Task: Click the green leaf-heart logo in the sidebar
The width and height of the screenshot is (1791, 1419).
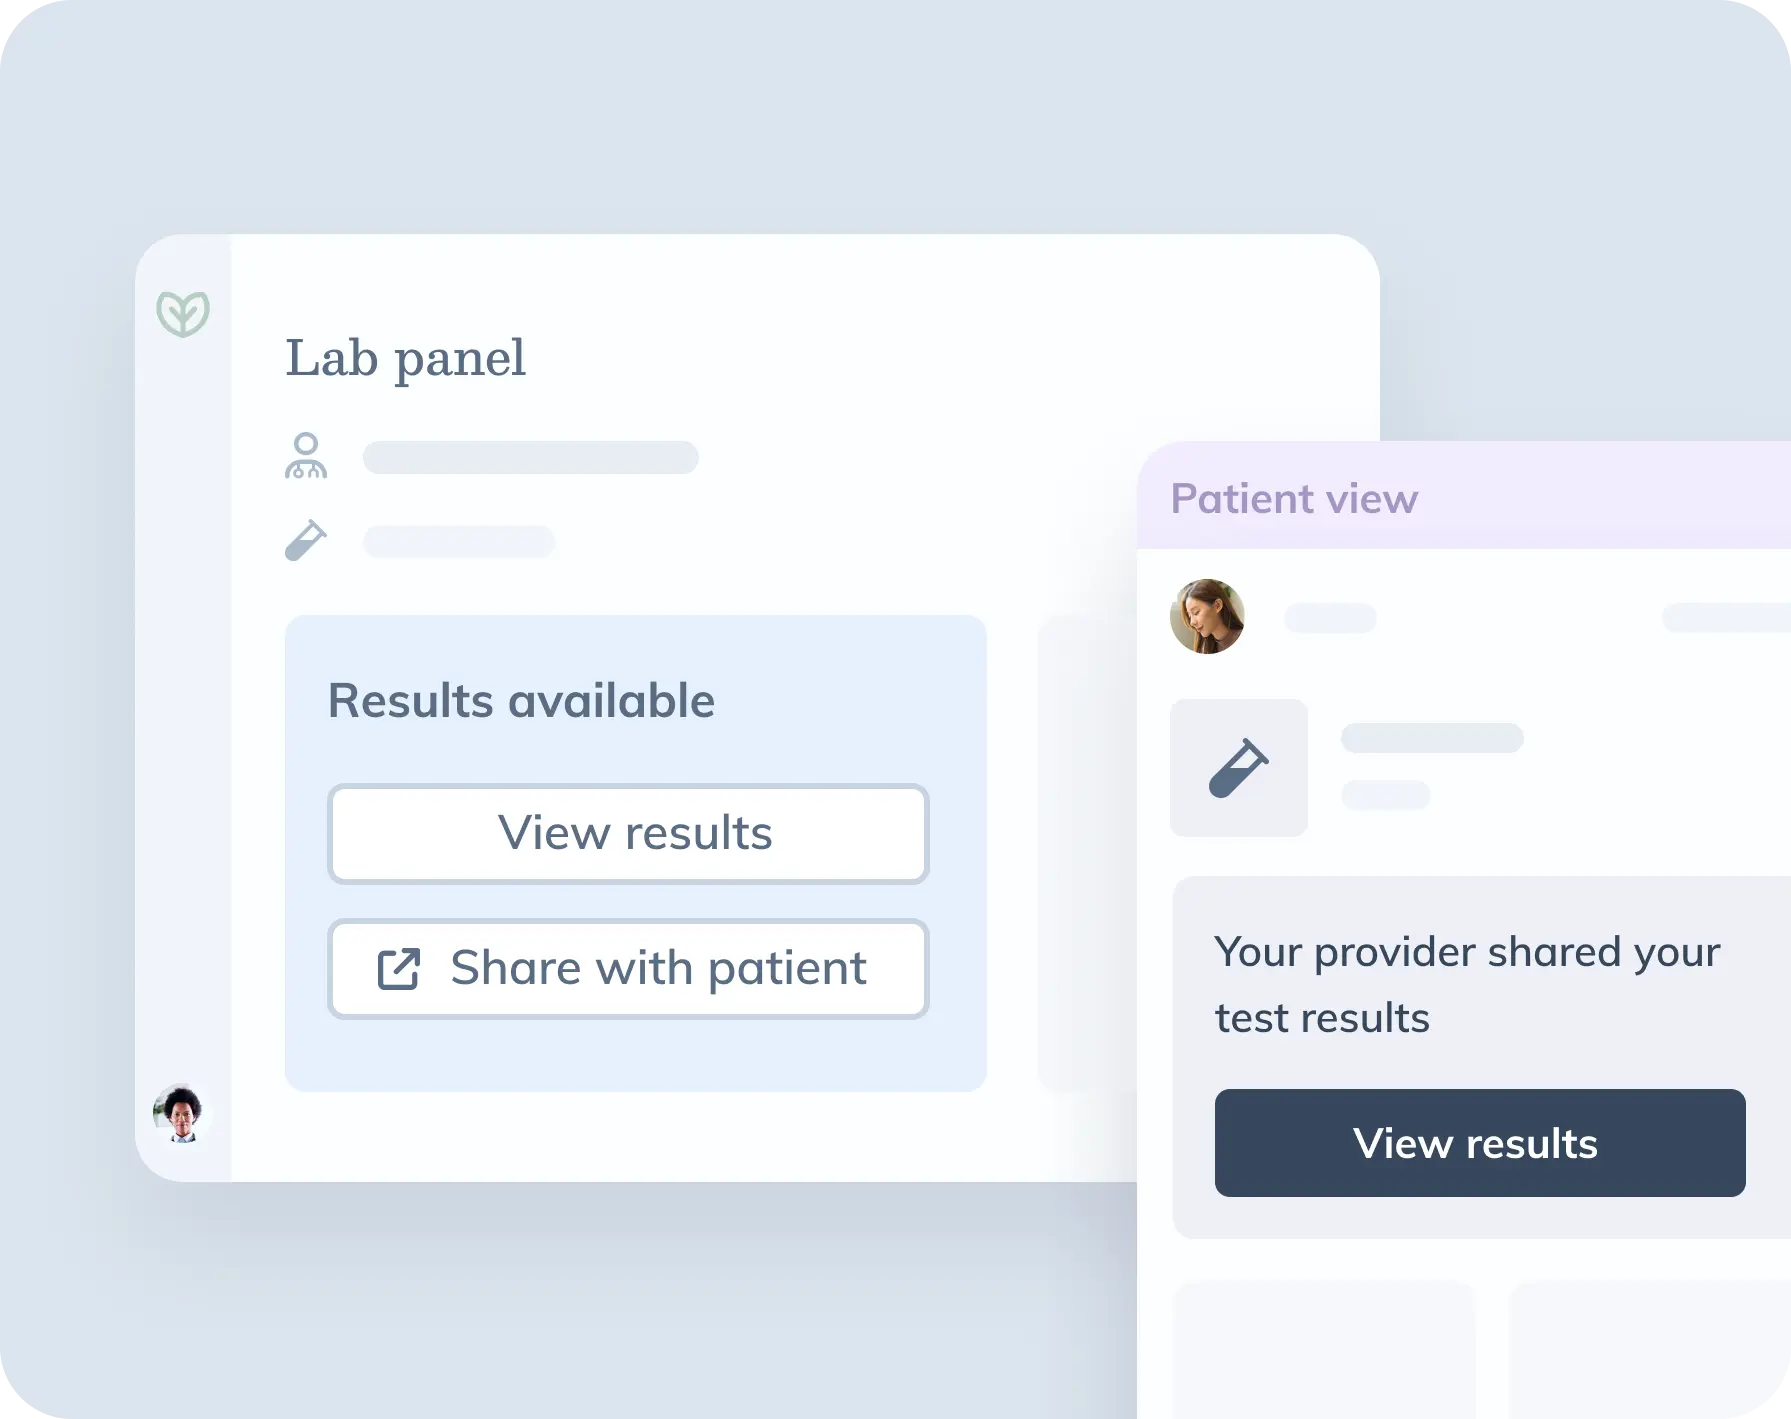Action: point(183,313)
